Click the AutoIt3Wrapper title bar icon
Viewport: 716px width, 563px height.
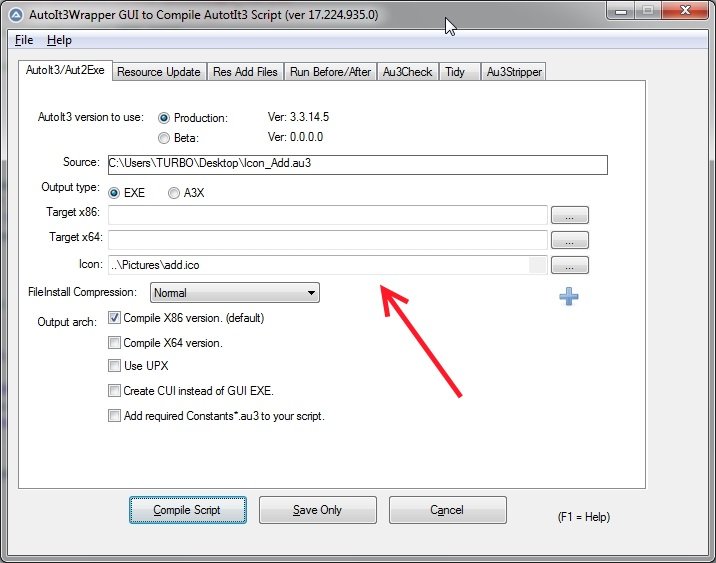coord(16,14)
